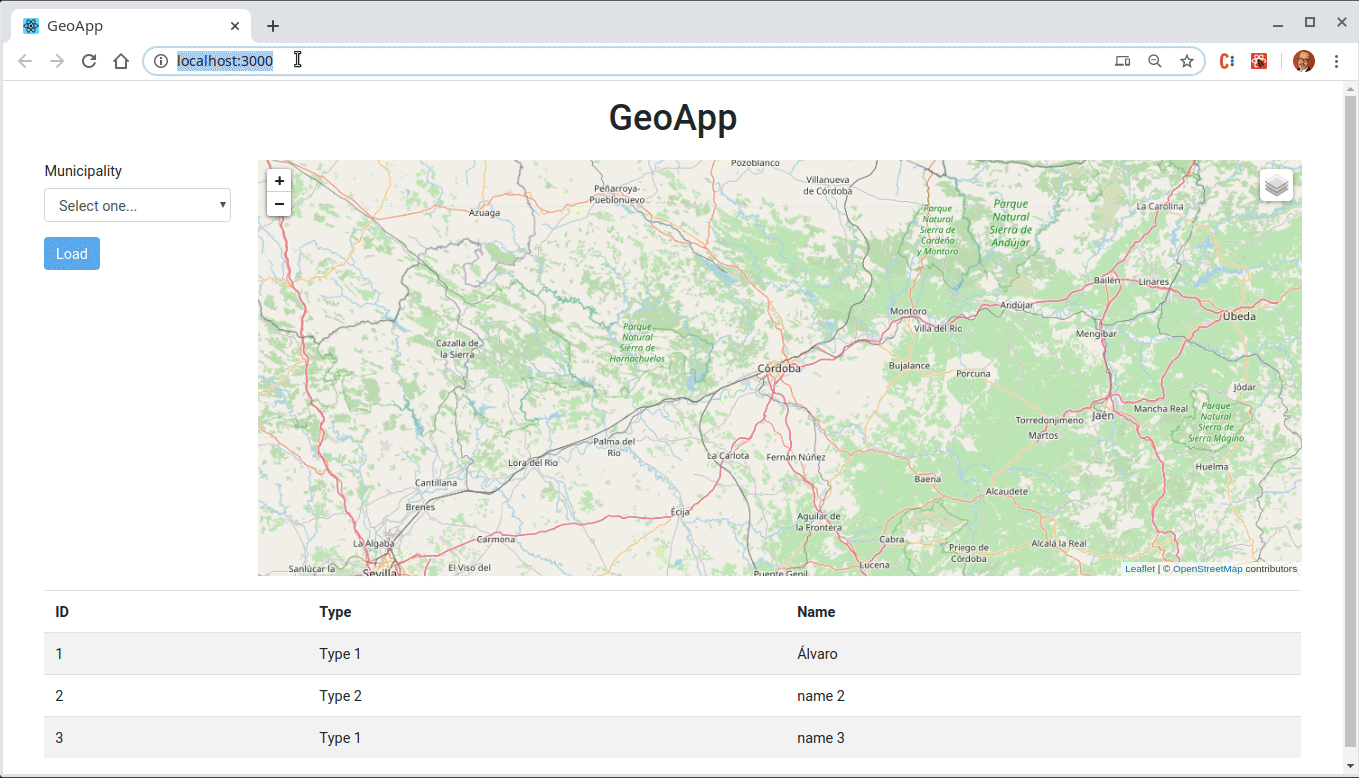Open the OpenStreetMap link

[x=1207, y=569]
